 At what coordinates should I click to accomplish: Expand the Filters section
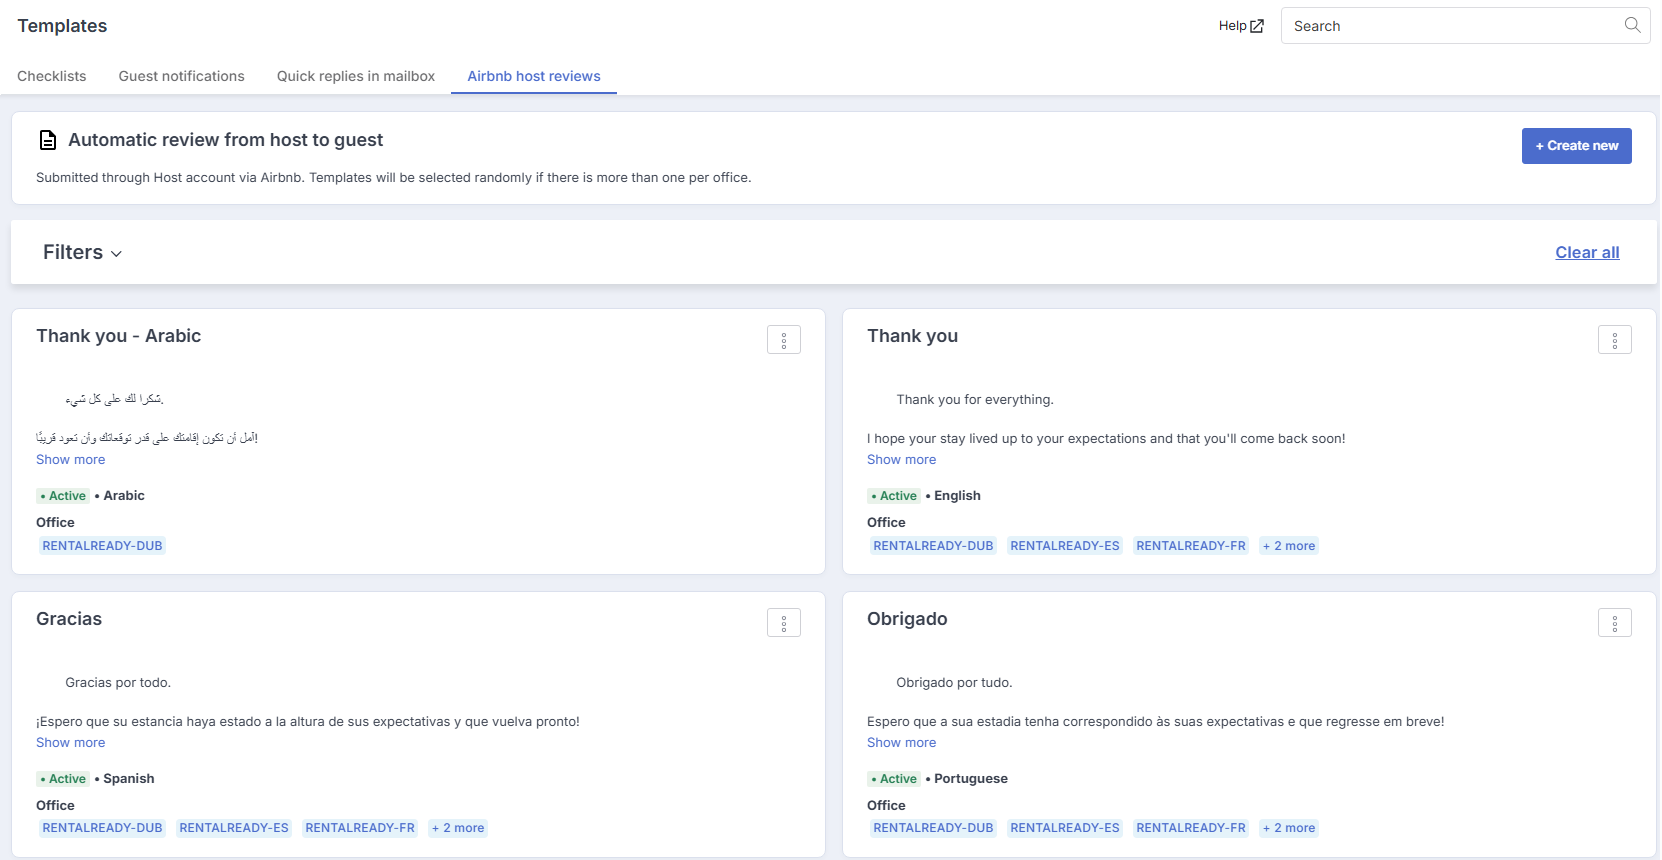click(82, 253)
